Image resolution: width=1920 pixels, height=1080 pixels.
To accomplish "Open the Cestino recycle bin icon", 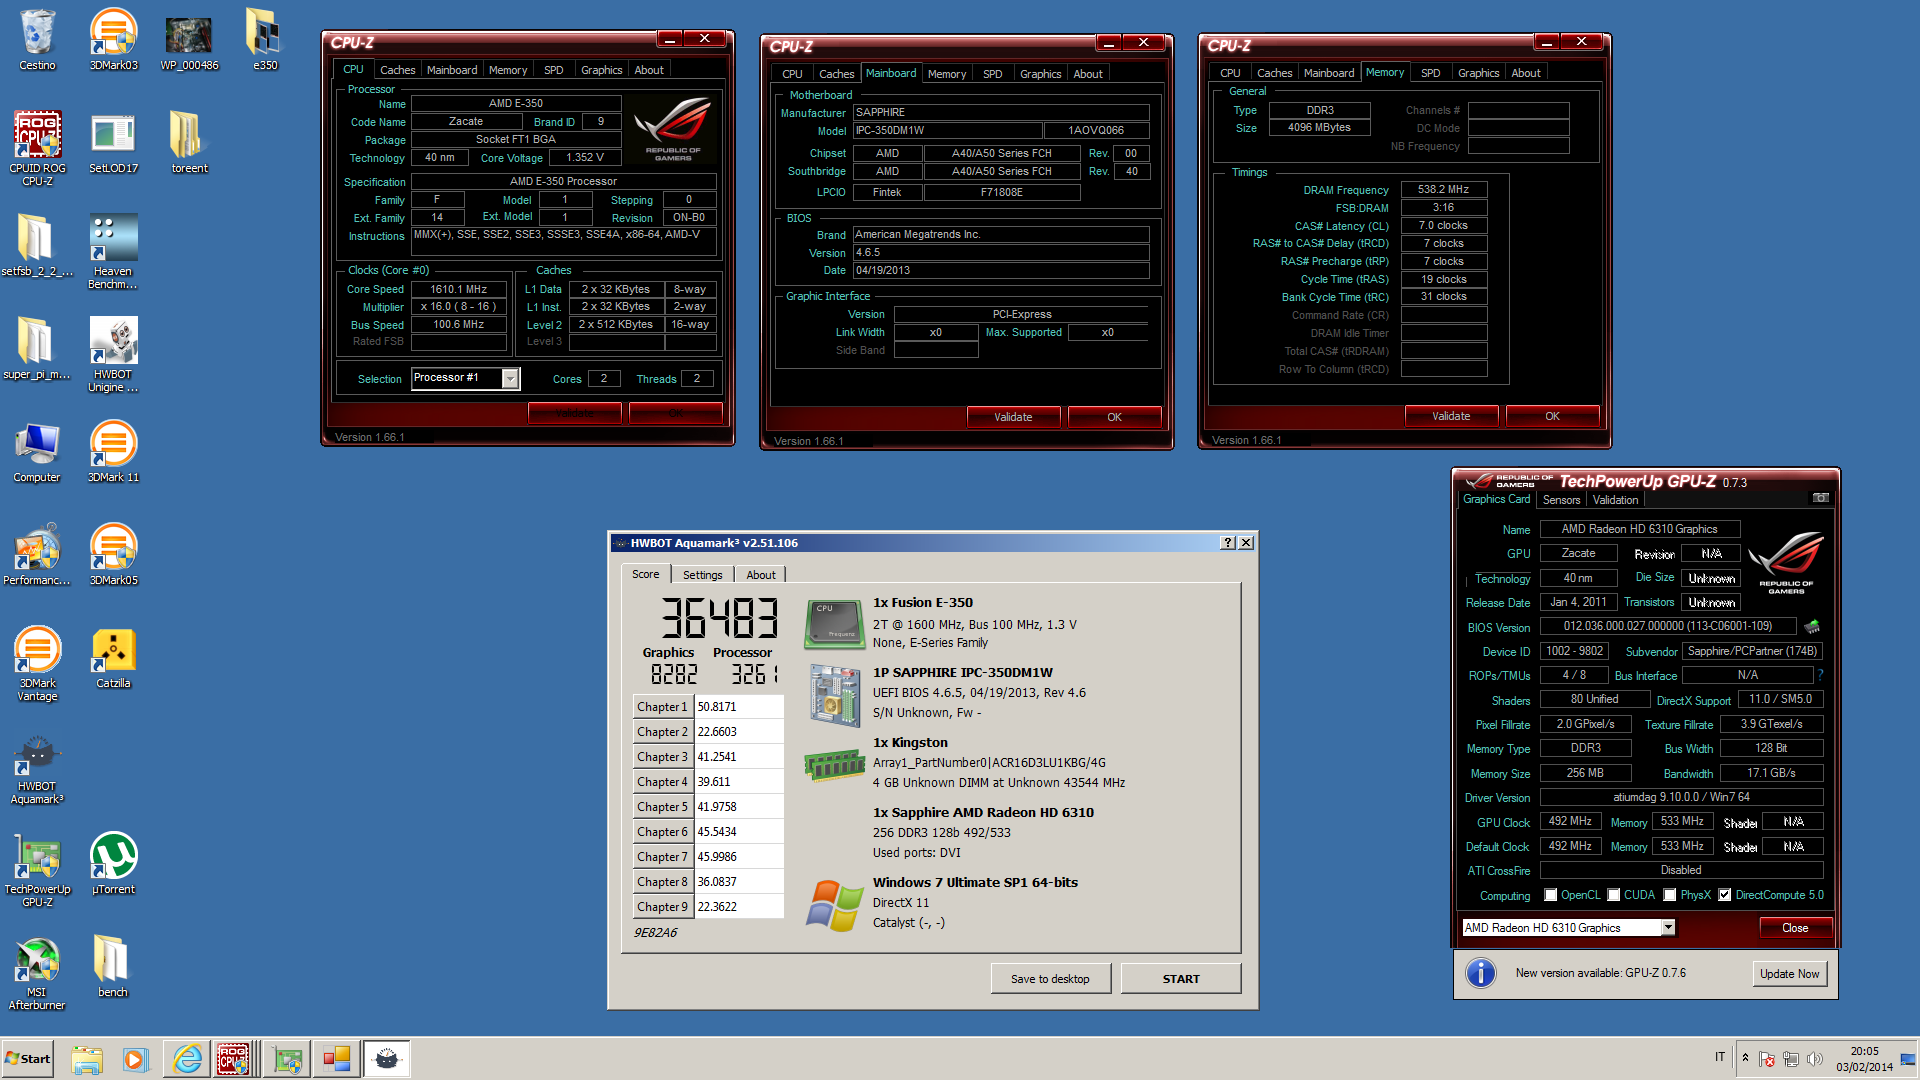I will 37,40.
